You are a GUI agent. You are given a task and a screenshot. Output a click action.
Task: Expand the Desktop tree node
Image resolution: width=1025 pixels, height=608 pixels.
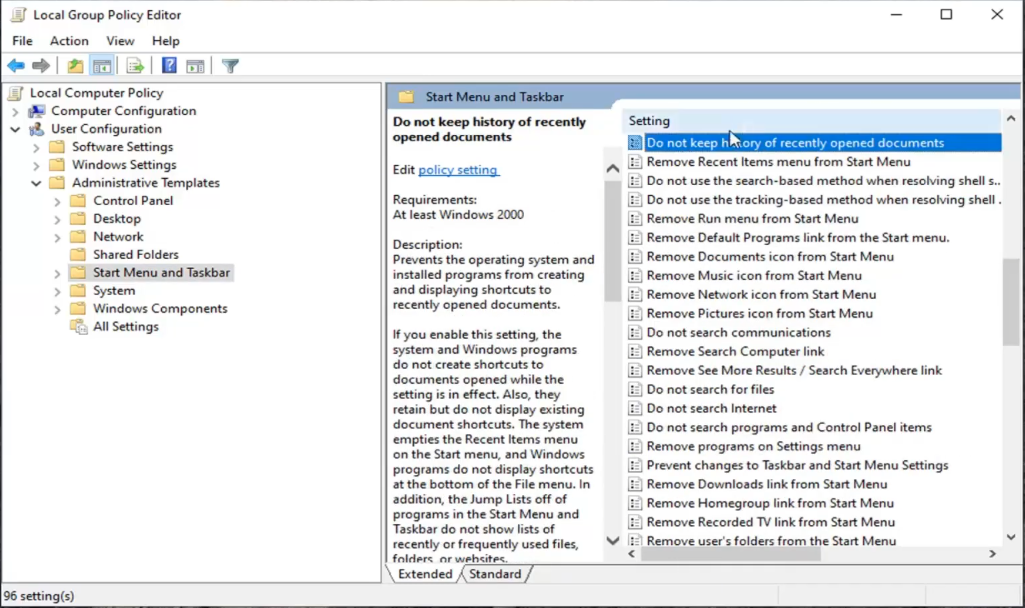[x=57, y=219]
